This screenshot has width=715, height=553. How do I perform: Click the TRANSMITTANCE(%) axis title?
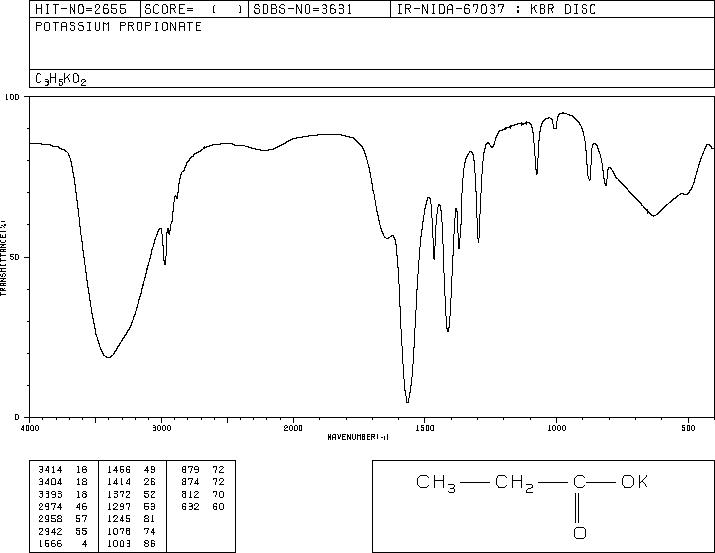[x=3, y=258]
